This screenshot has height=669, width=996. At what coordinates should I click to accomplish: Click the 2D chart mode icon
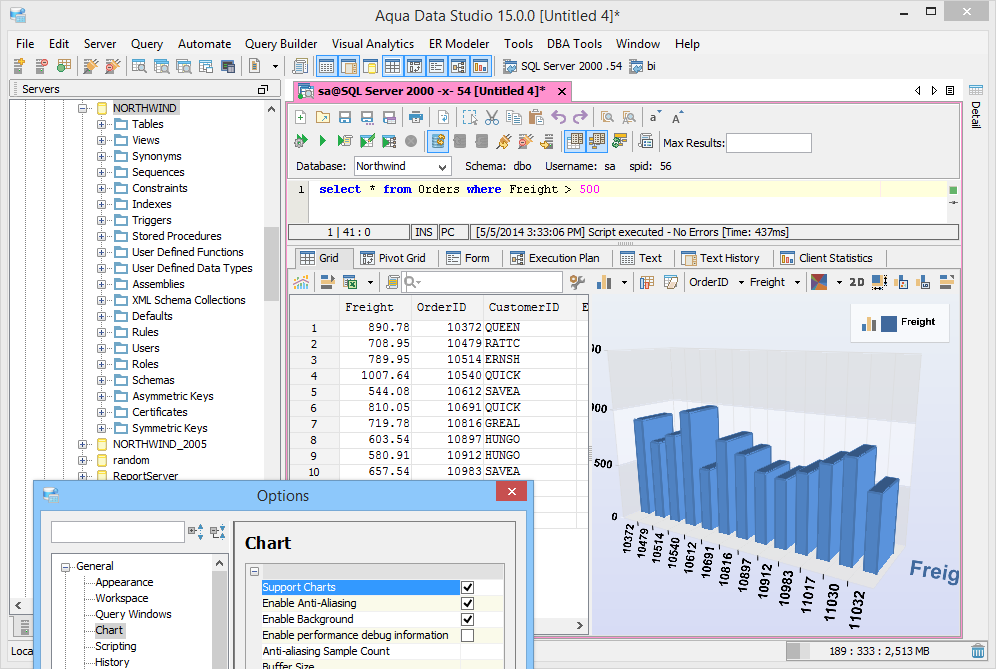click(x=856, y=282)
